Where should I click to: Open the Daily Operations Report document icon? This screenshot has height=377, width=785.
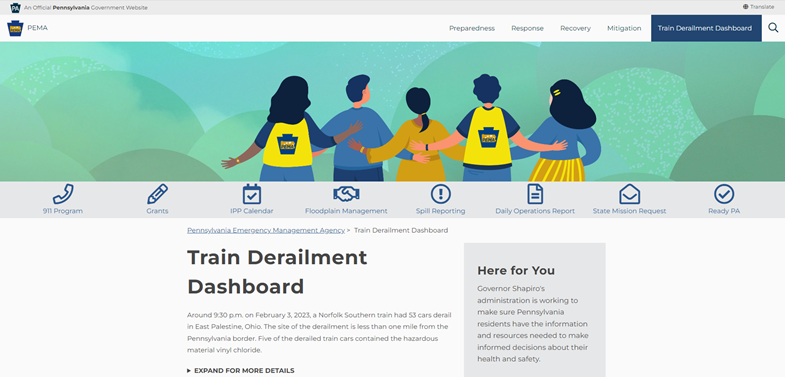point(535,194)
